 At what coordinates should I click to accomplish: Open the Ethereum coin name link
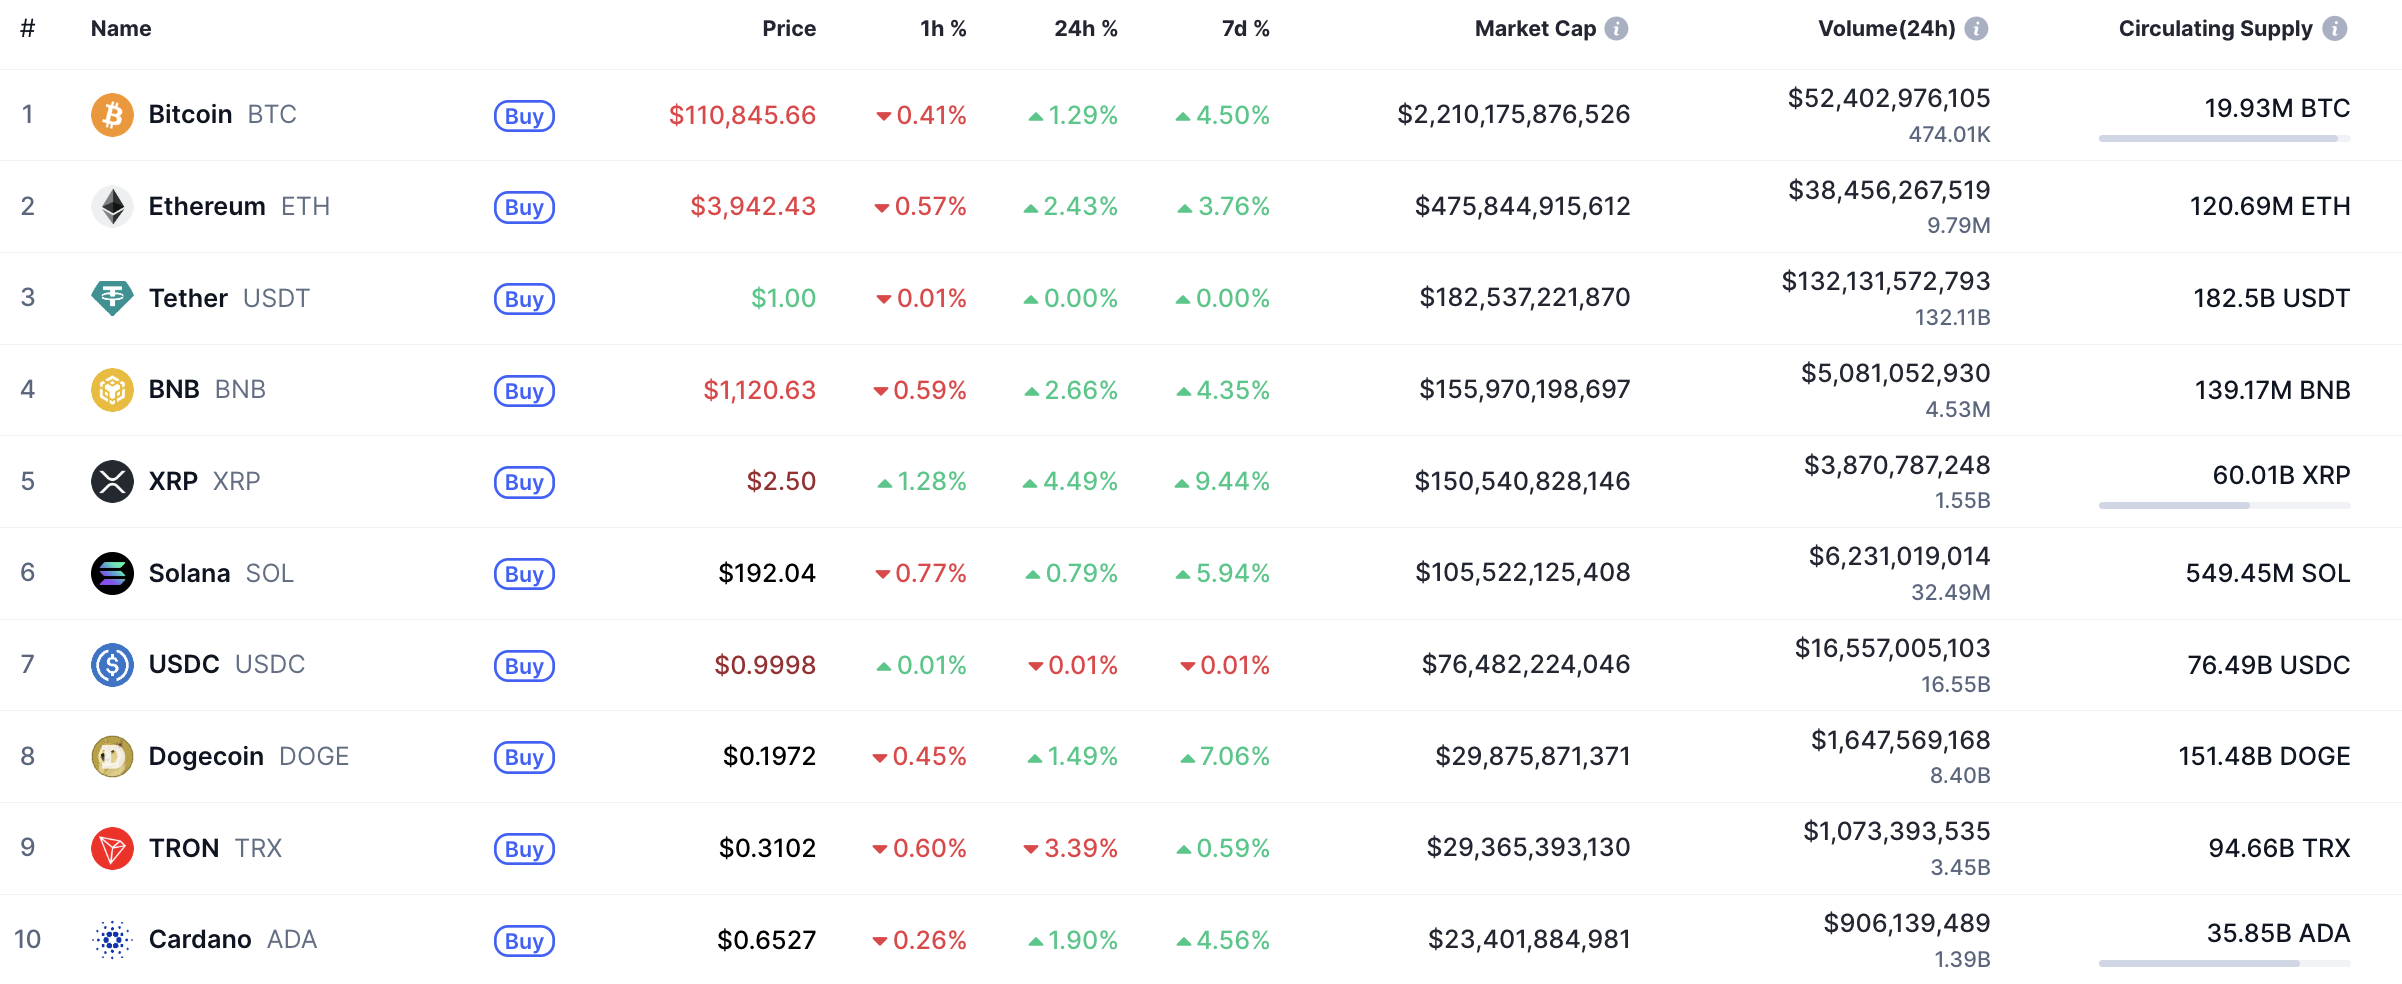coord(206,206)
